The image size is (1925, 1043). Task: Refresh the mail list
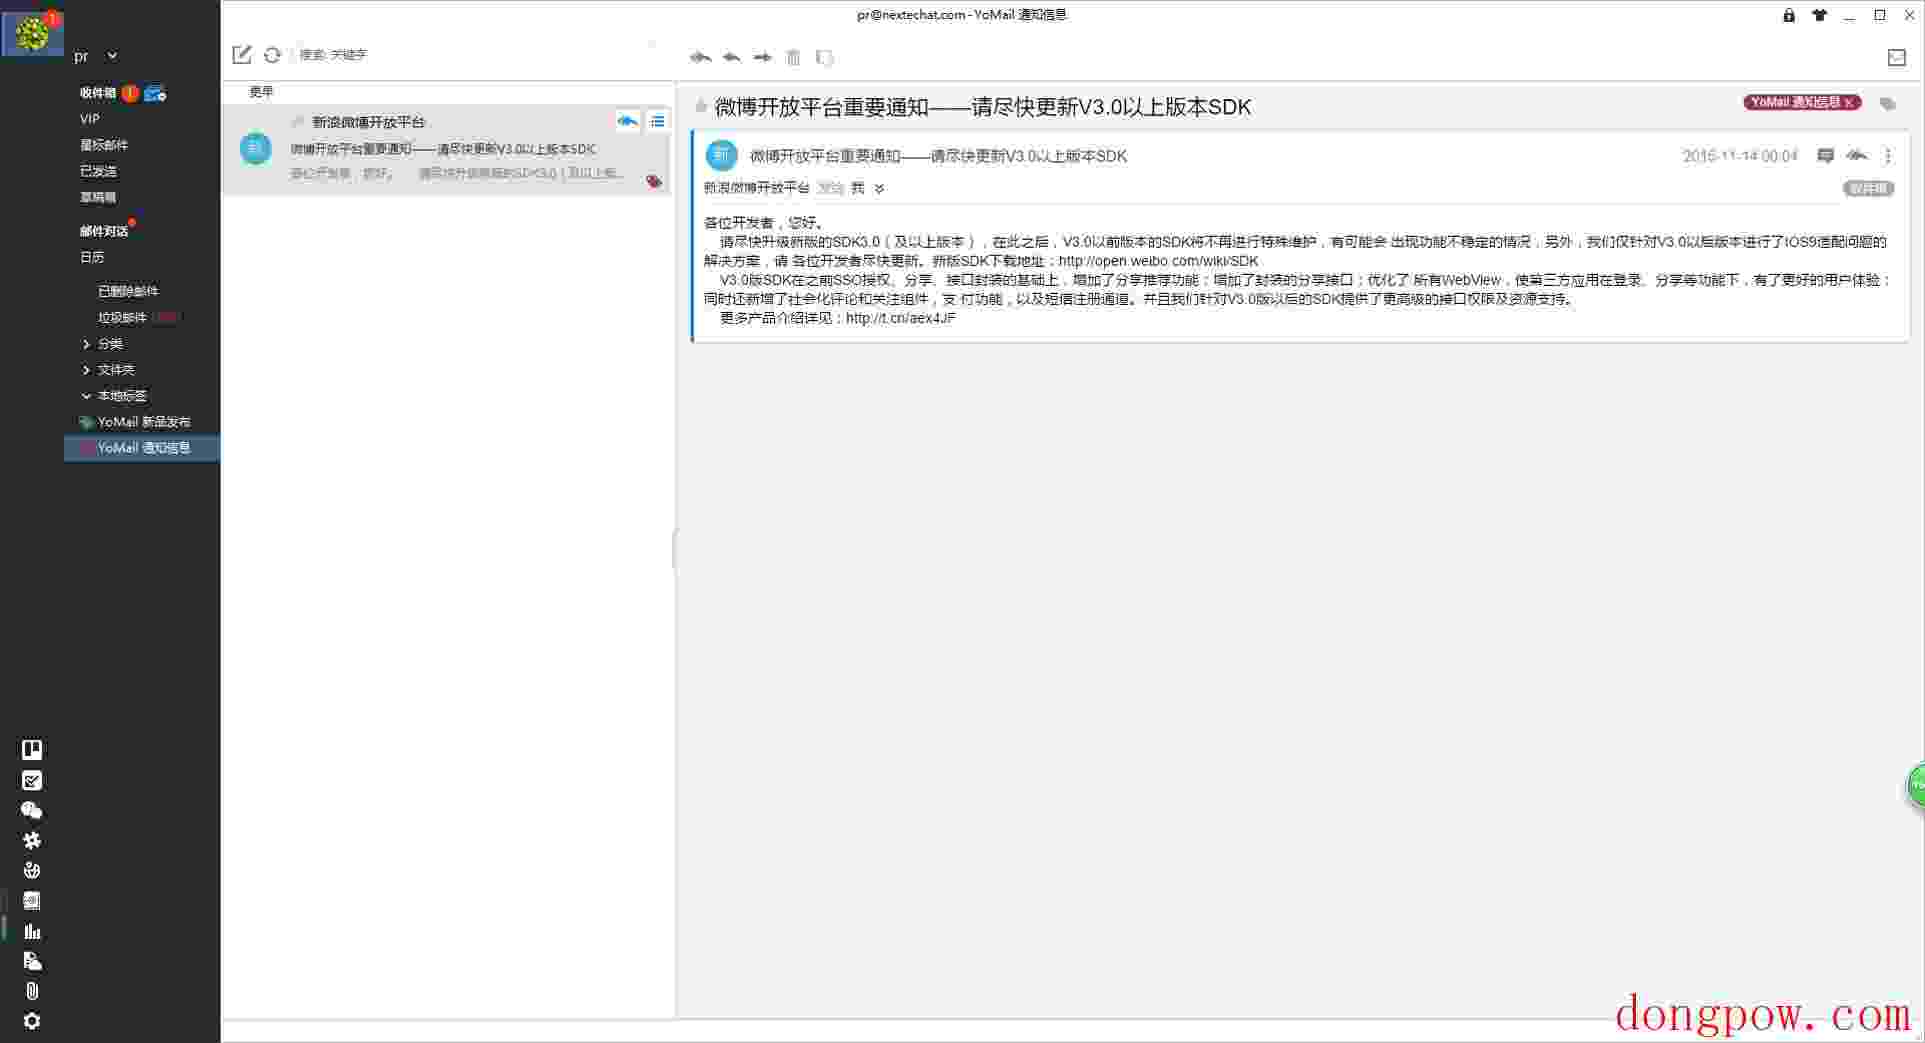tap(272, 55)
